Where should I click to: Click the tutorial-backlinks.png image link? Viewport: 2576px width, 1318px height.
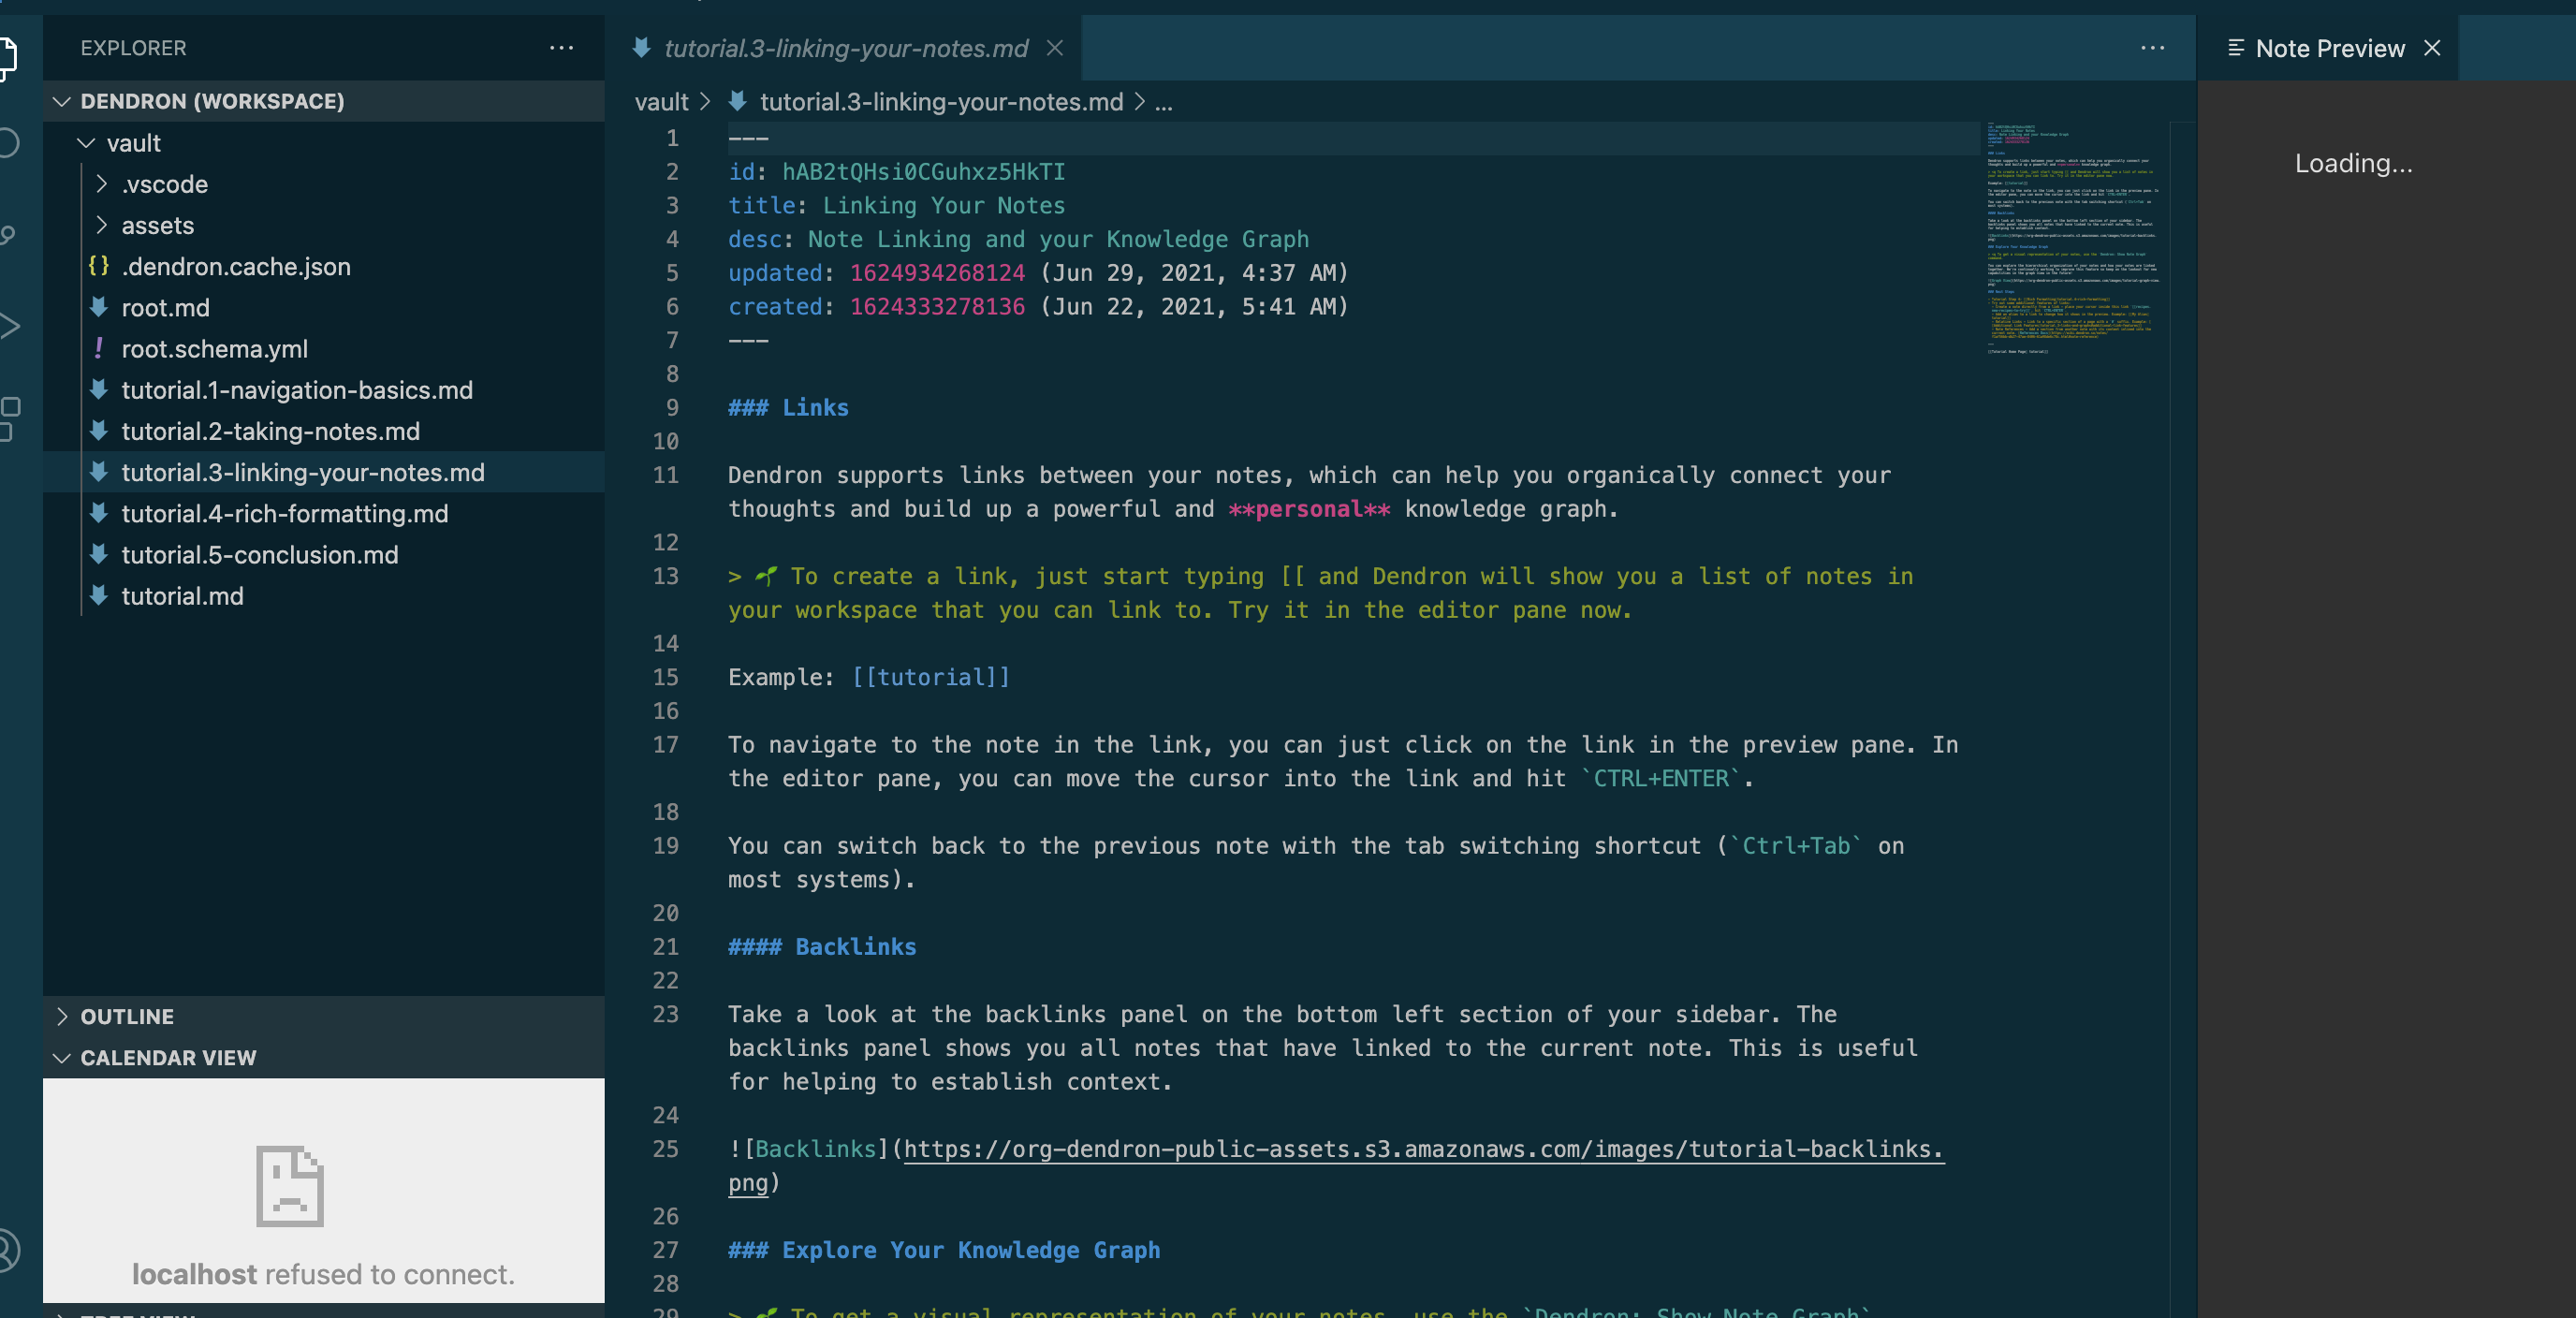coord(1400,1149)
